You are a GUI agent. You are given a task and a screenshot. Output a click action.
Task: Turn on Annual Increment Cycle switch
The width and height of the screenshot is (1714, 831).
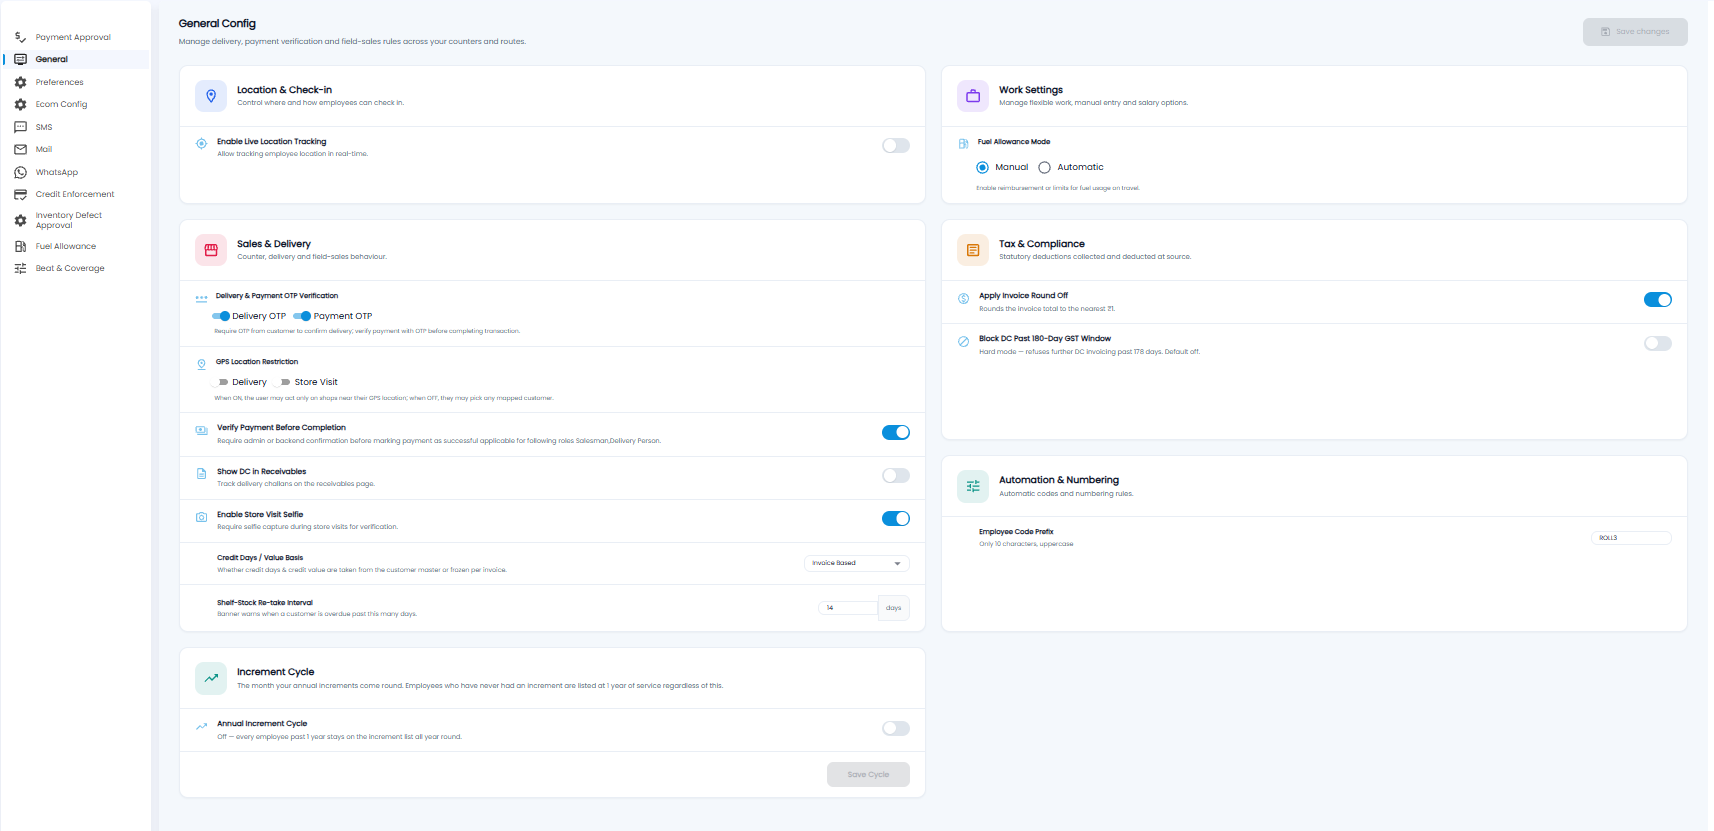coord(896,728)
